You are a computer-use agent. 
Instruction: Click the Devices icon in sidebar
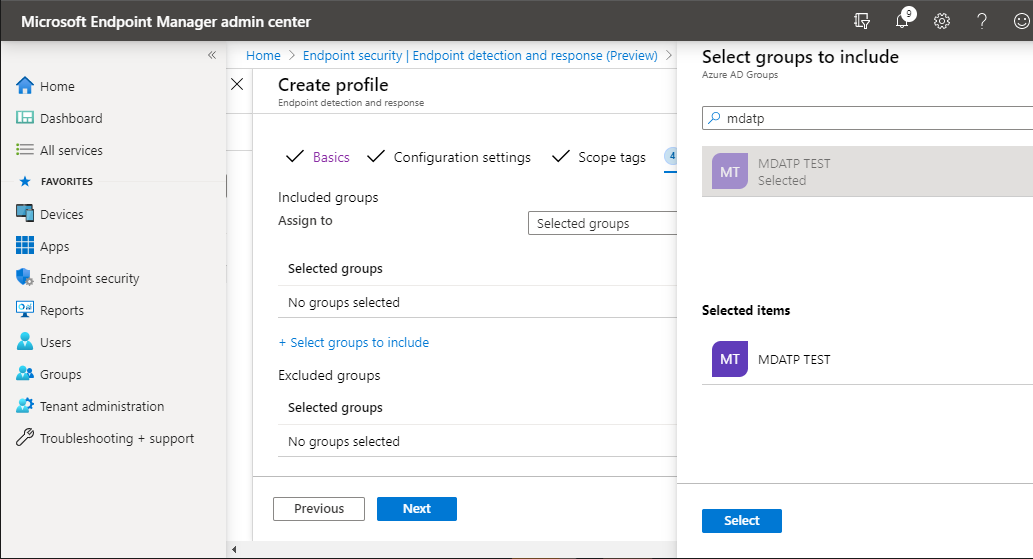(x=25, y=213)
